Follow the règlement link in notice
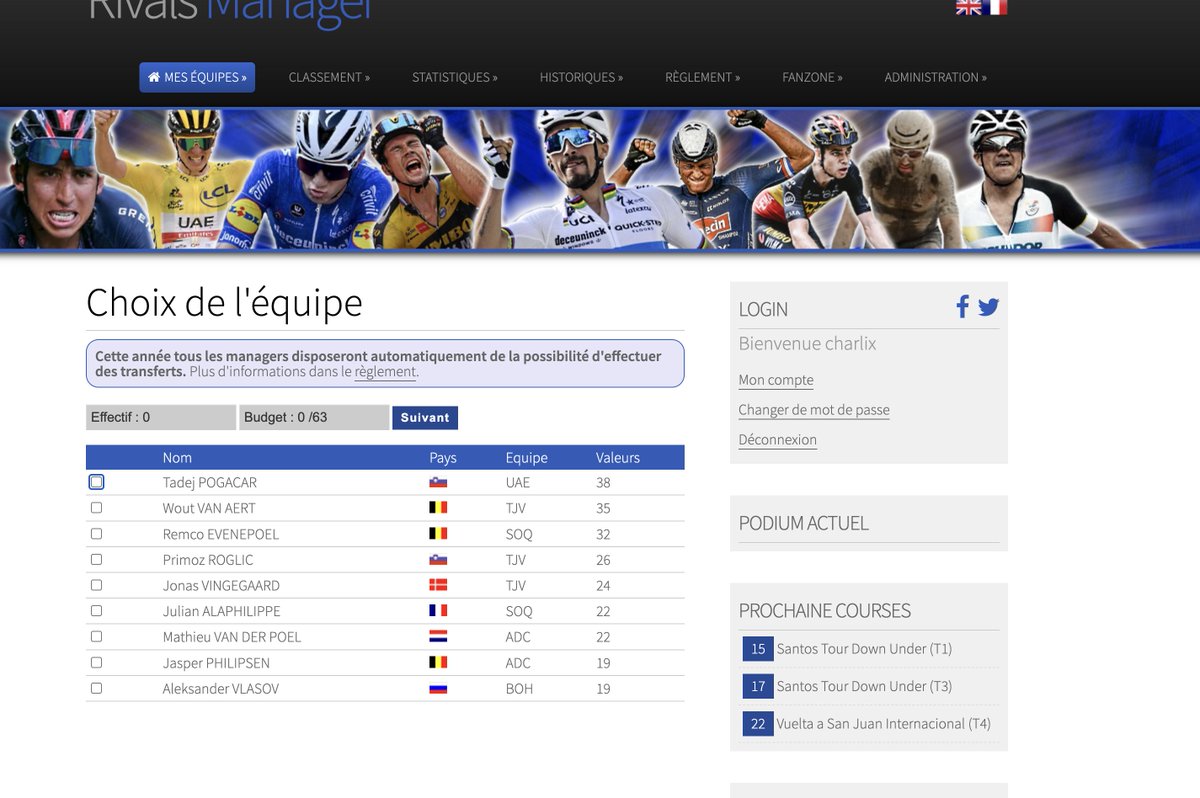1200x798 pixels. 385,372
